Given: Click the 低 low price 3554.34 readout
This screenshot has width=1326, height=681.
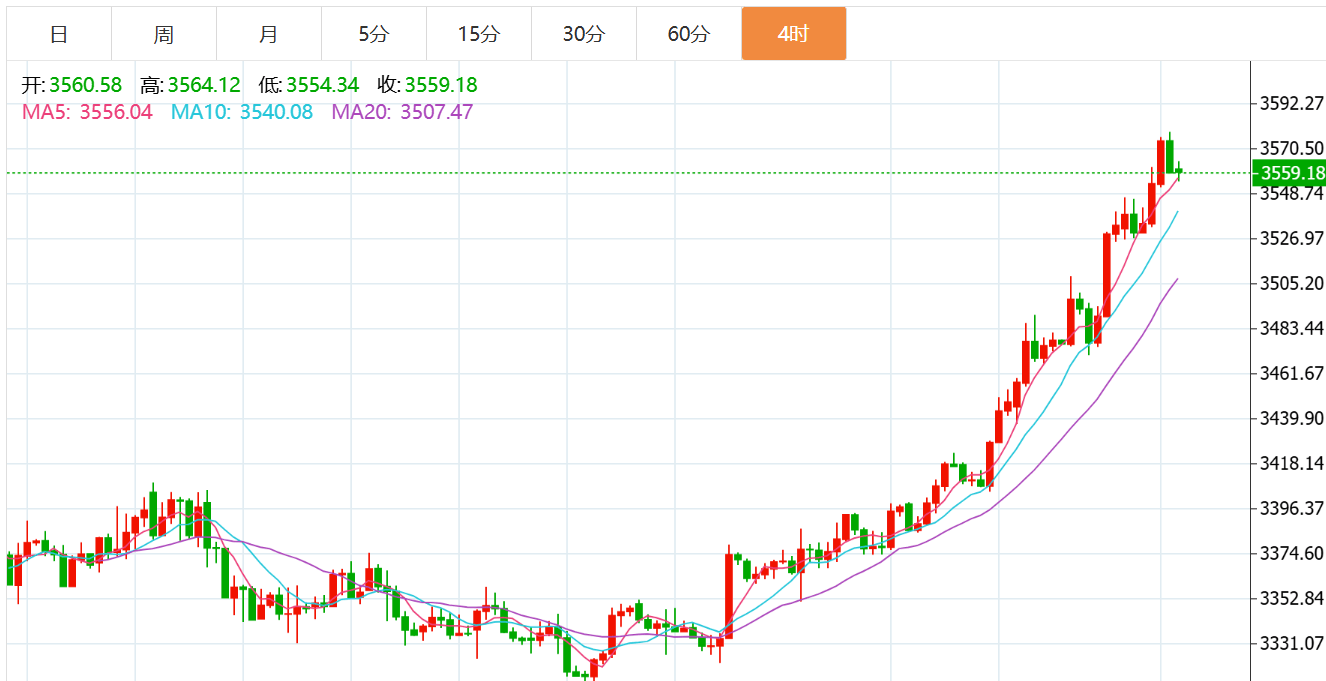Looking at the screenshot, I should click(x=309, y=86).
